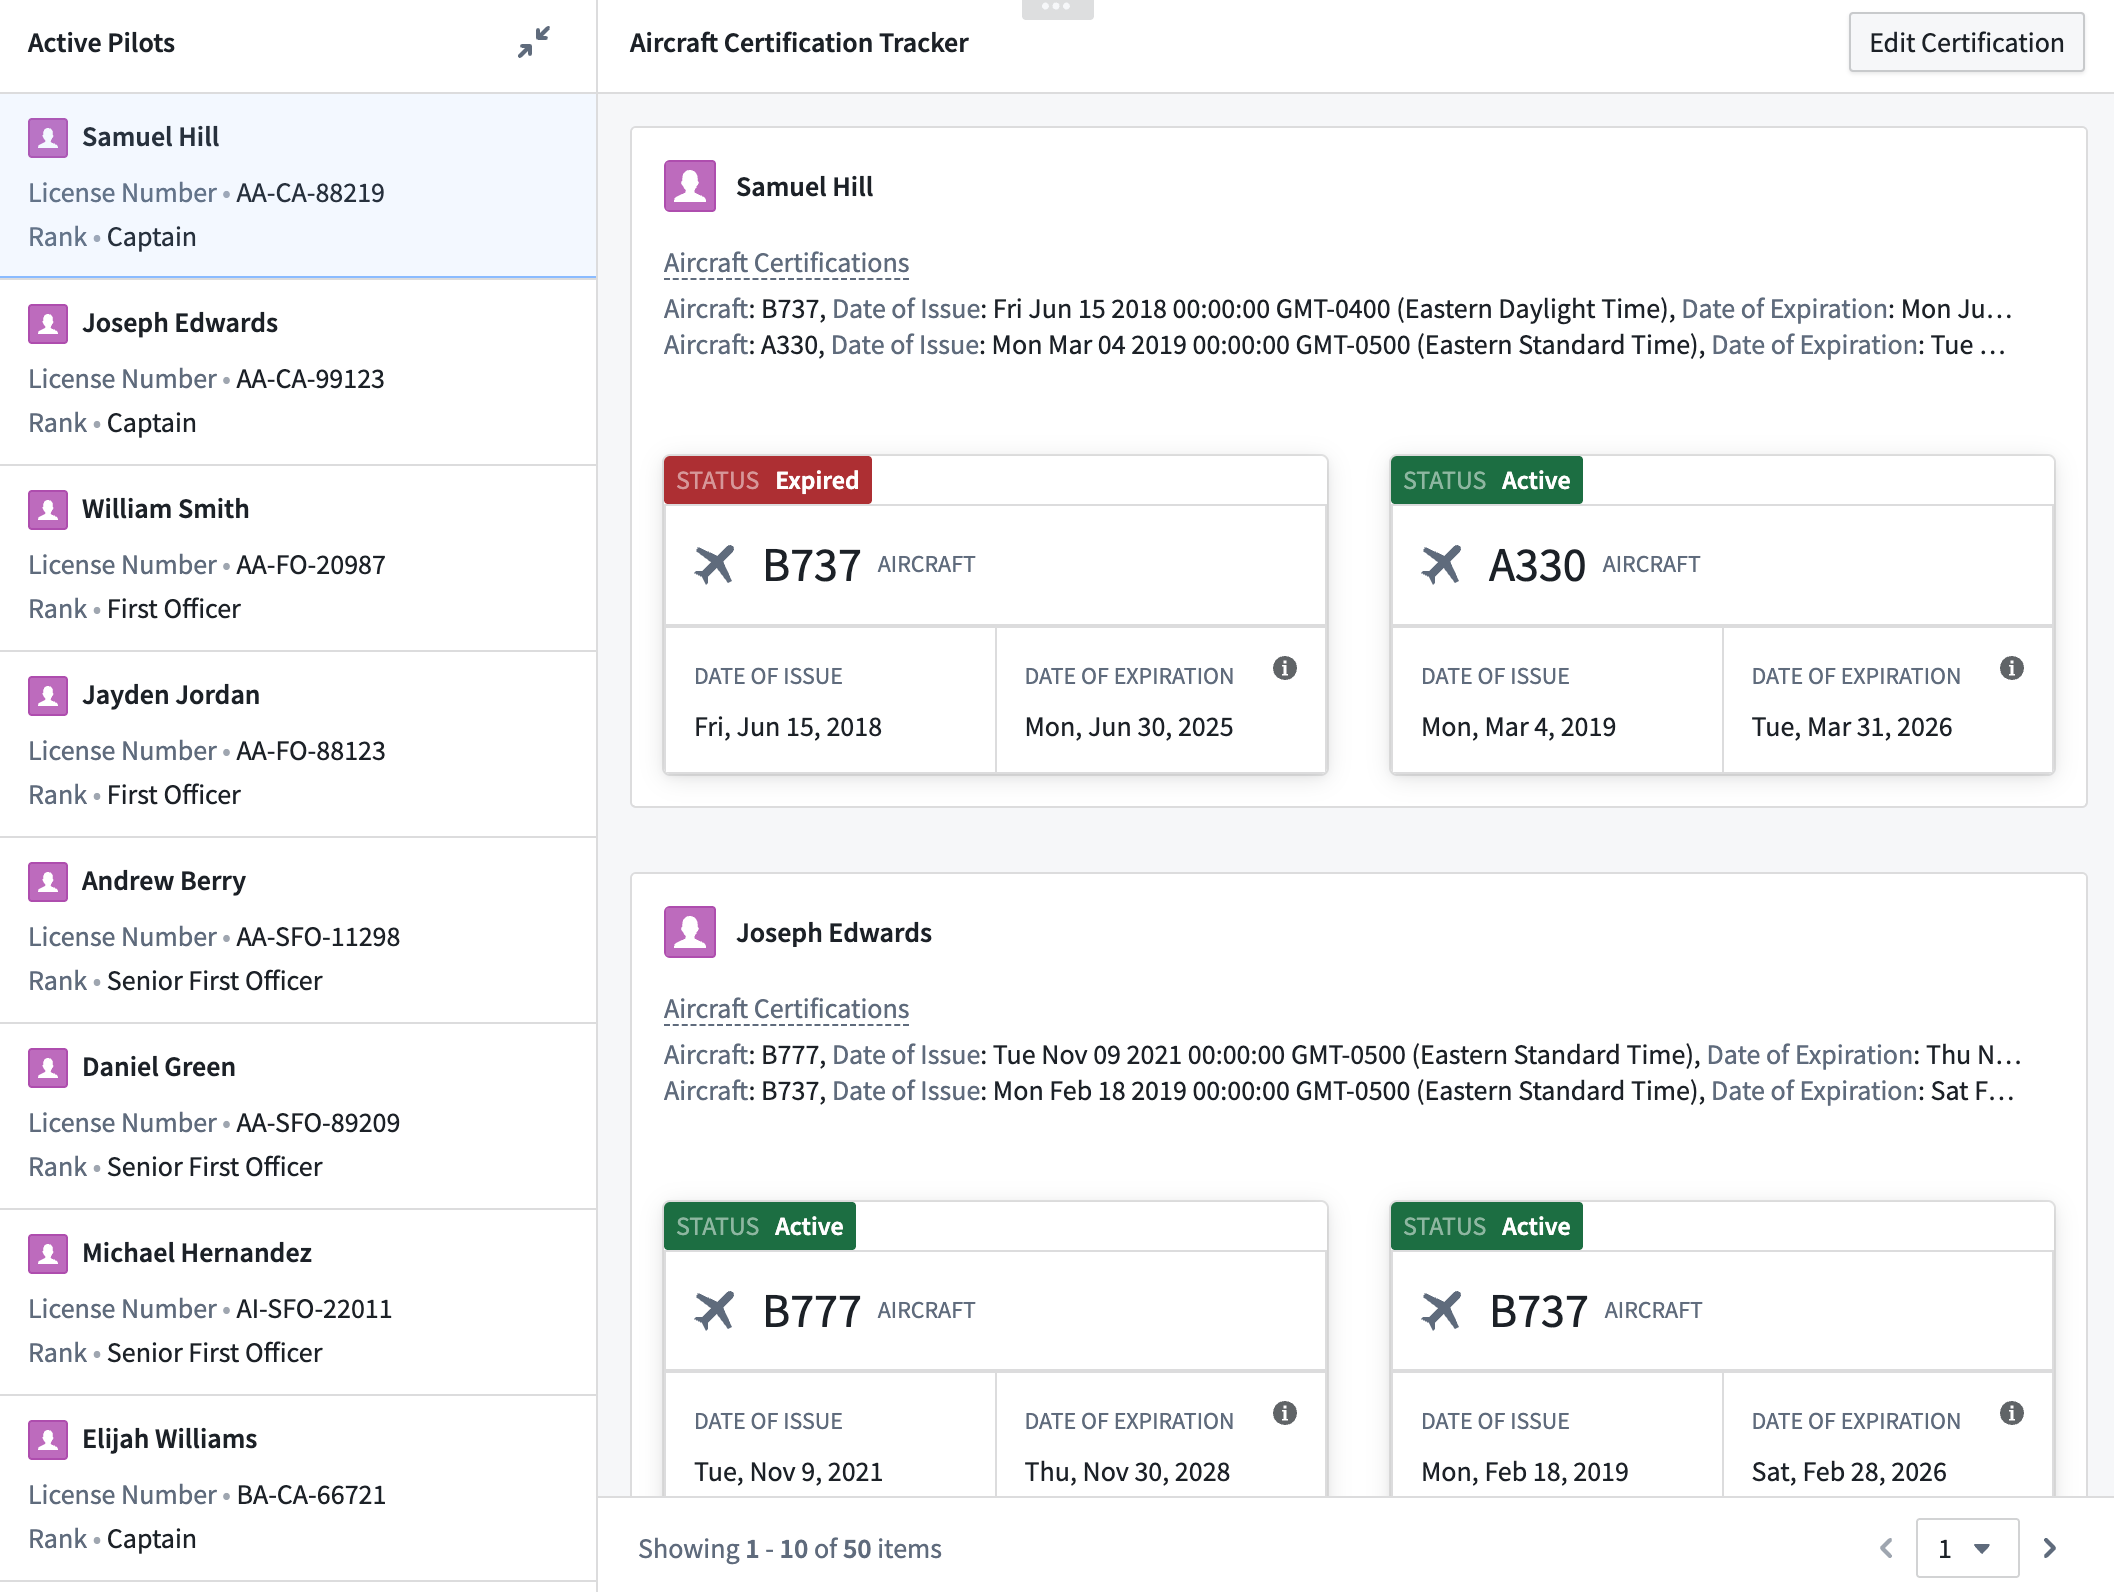Click airplane icon on A330 card

[1441, 565]
